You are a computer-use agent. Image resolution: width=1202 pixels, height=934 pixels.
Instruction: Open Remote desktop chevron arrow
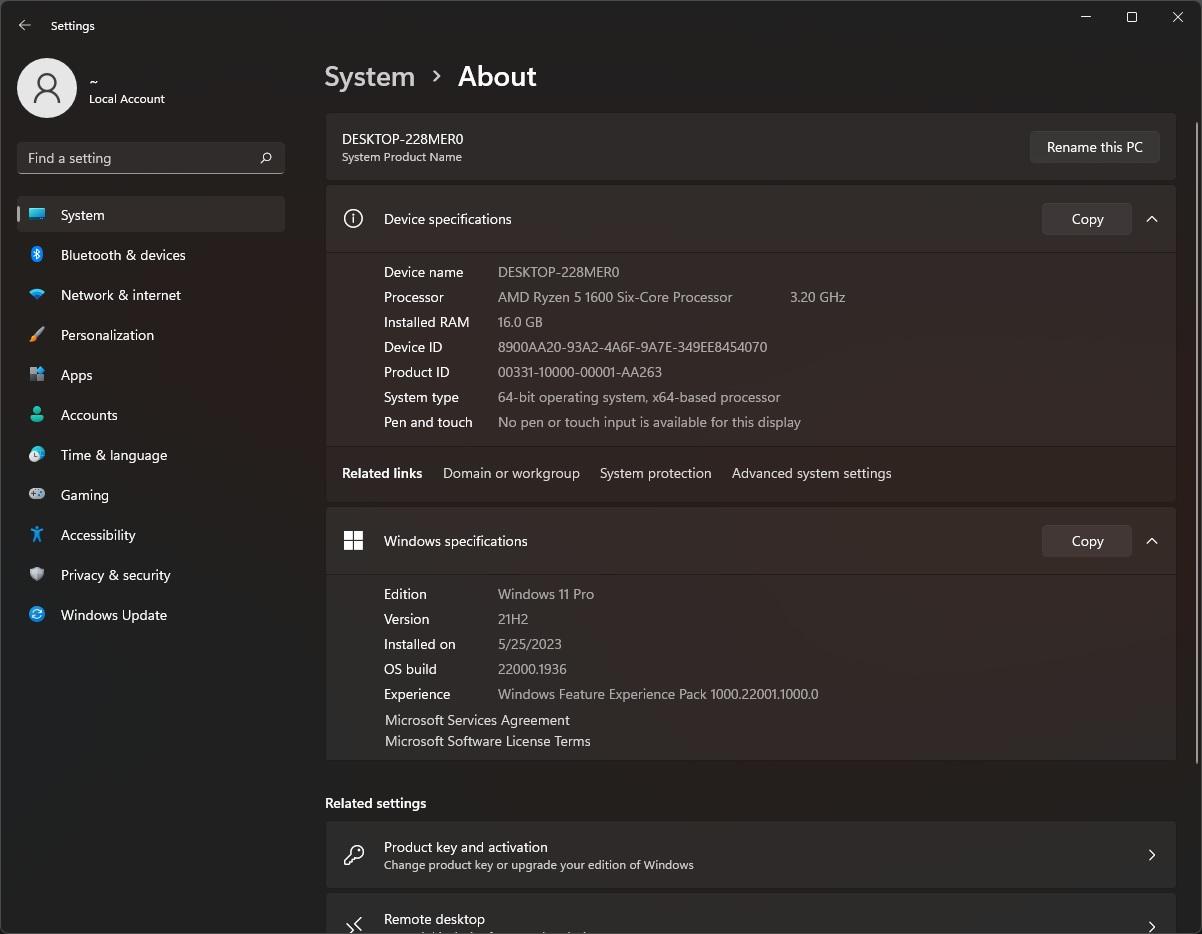[1152, 926]
